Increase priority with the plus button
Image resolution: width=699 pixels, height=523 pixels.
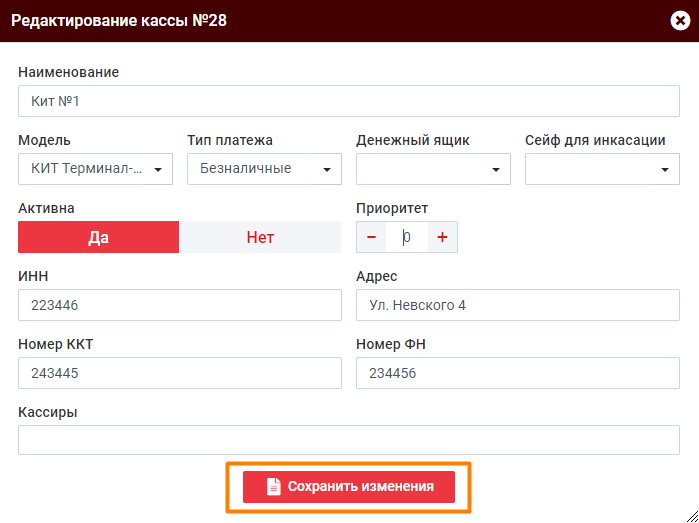(442, 237)
